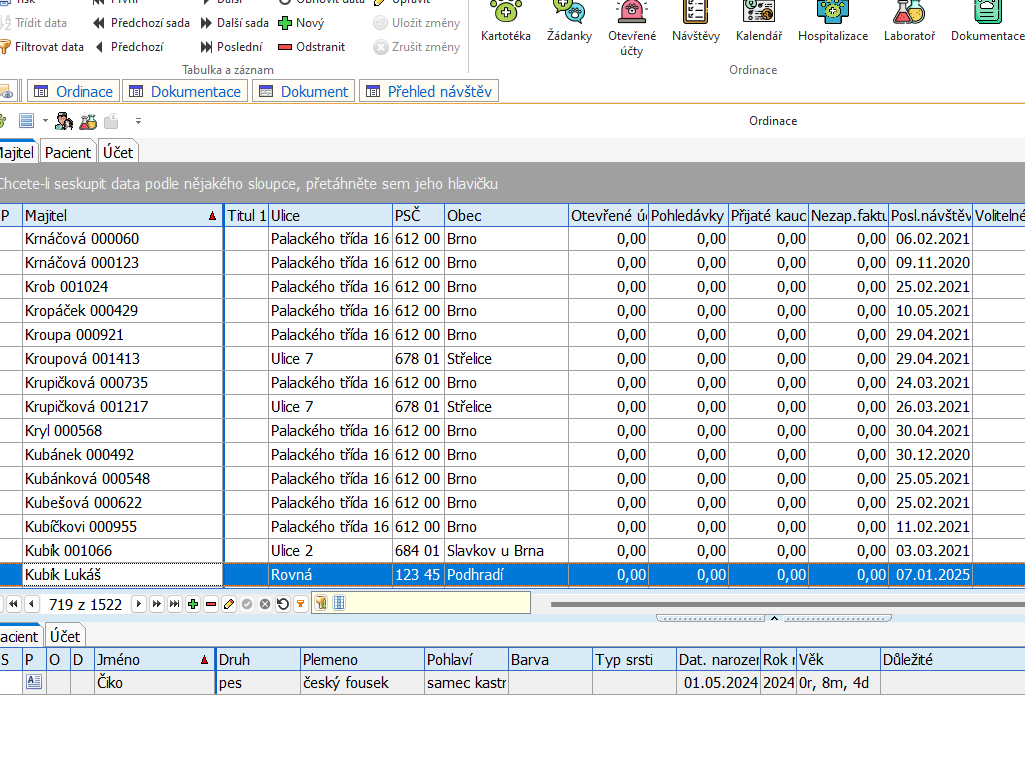Open Žádanky from the ribbon
1025x767 pixels.
pyautogui.click(x=569, y=23)
